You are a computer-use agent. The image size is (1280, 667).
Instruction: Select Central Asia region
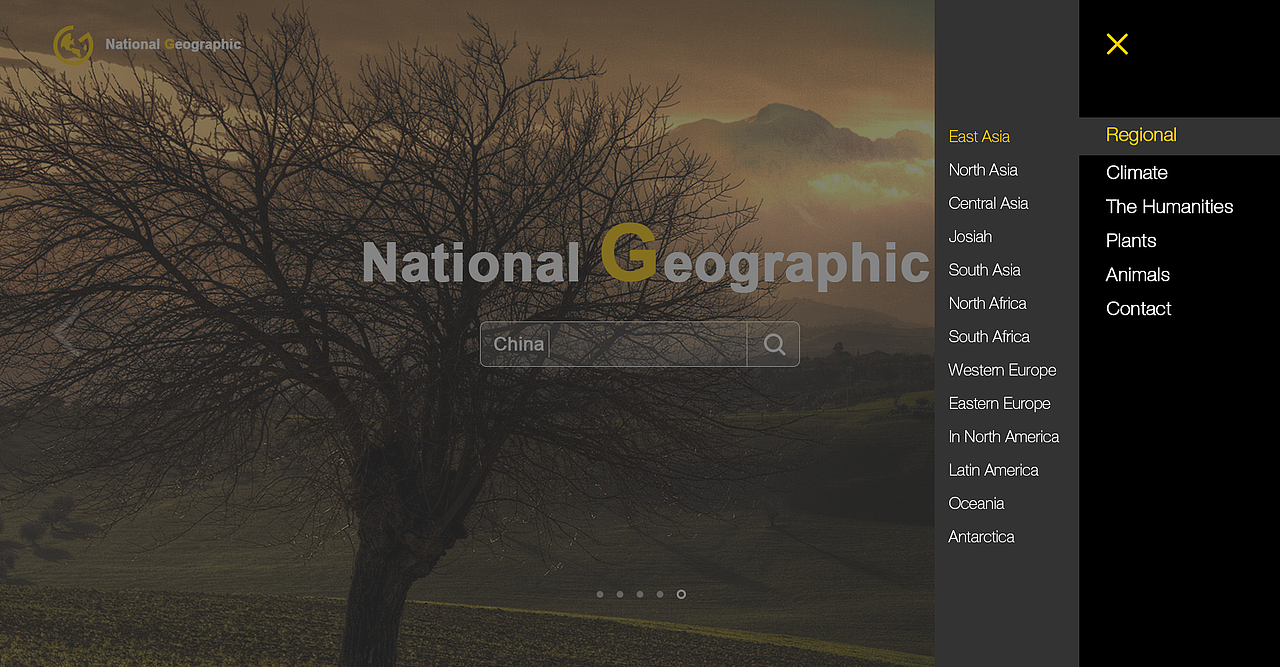[988, 203]
